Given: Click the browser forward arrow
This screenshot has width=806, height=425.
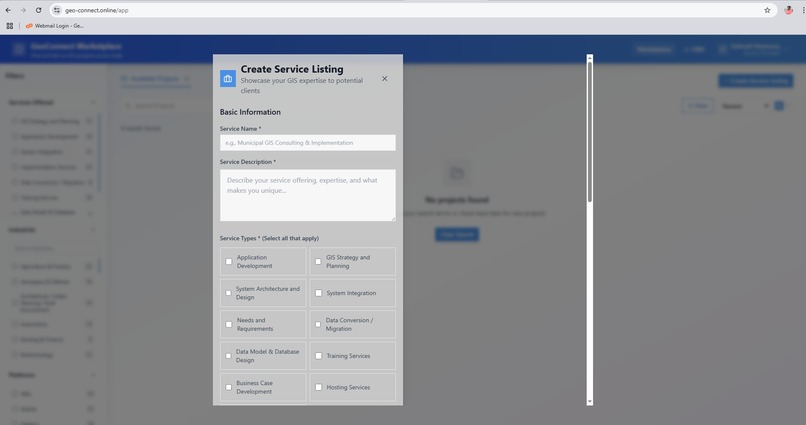Looking at the screenshot, I should pyautogui.click(x=23, y=10).
